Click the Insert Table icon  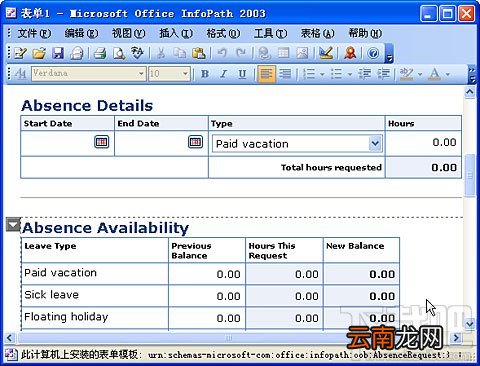(283, 53)
